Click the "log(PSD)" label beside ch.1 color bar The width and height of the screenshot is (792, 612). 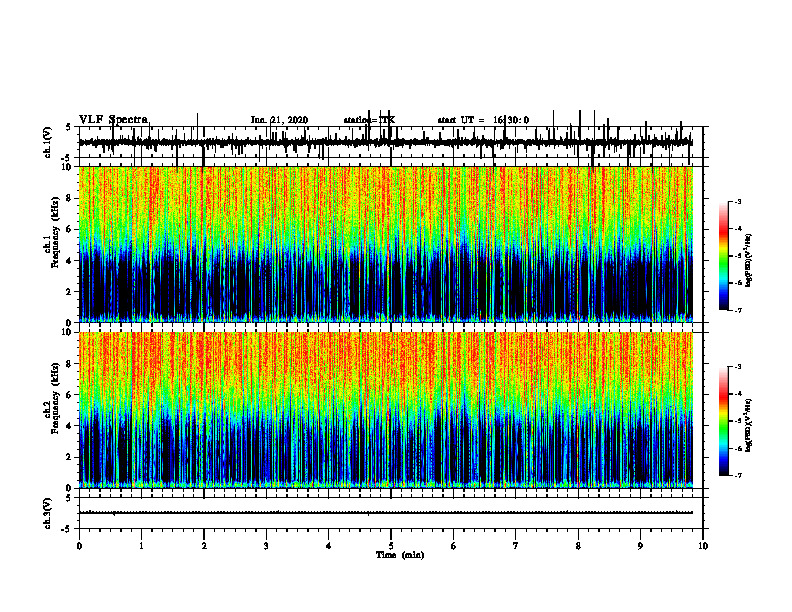coord(748,261)
